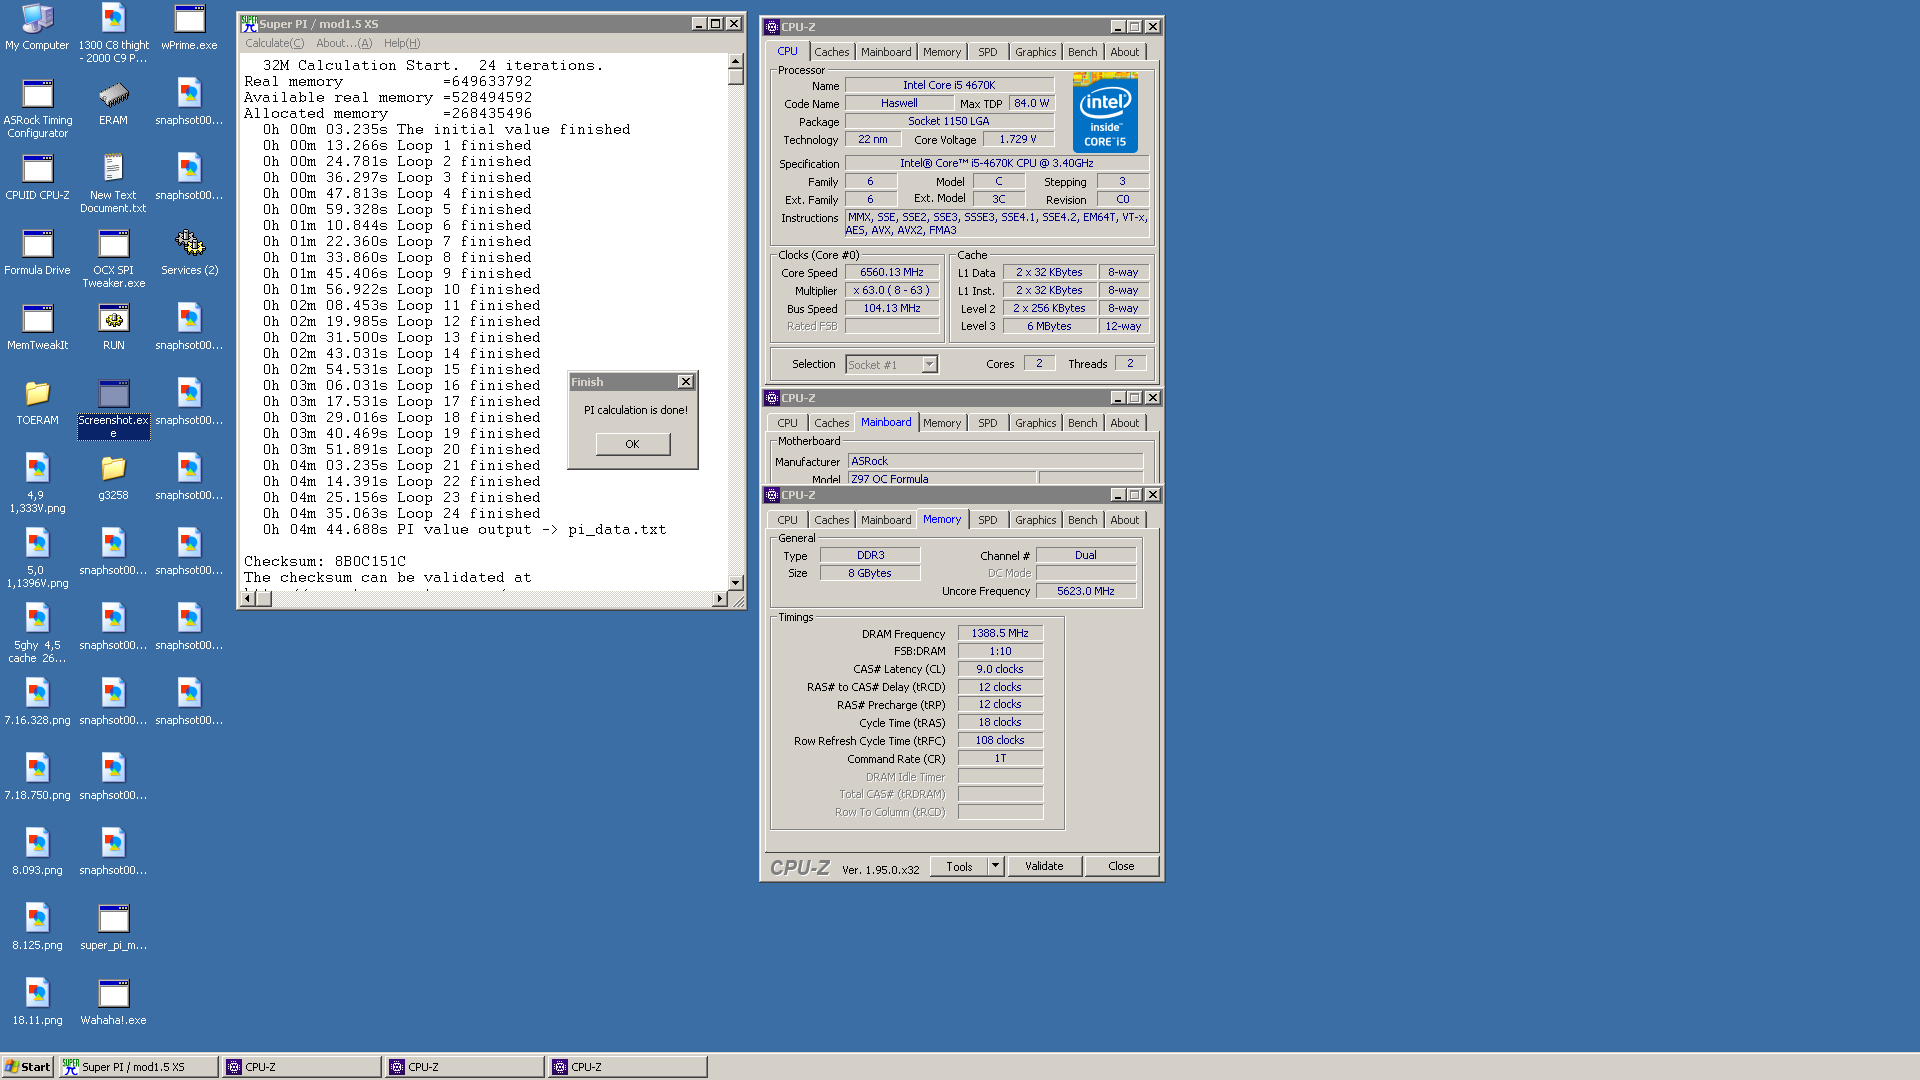Image resolution: width=1920 pixels, height=1080 pixels.
Task: Open Help menu in Super PI
Action: [402, 43]
